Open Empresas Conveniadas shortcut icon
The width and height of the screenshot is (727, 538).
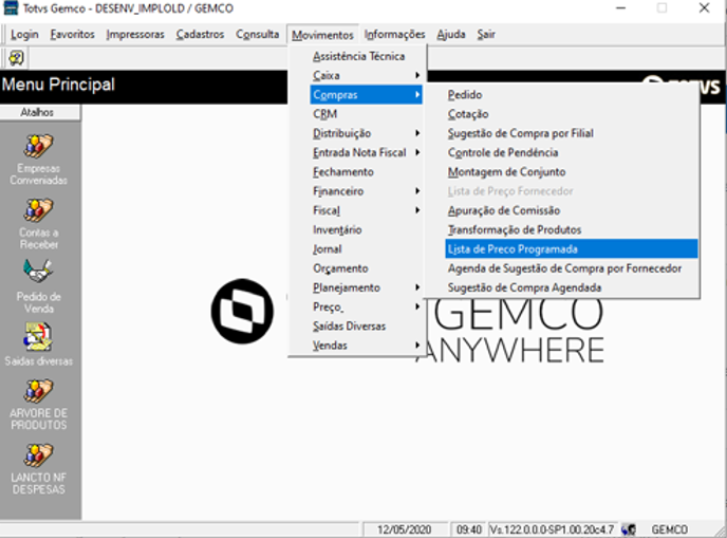(x=38, y=147)
